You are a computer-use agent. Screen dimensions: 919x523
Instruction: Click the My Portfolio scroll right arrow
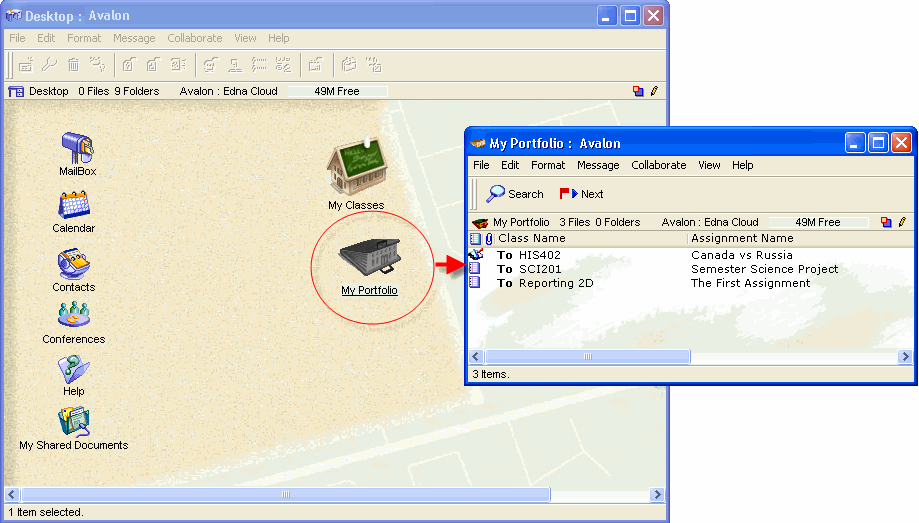906,356
